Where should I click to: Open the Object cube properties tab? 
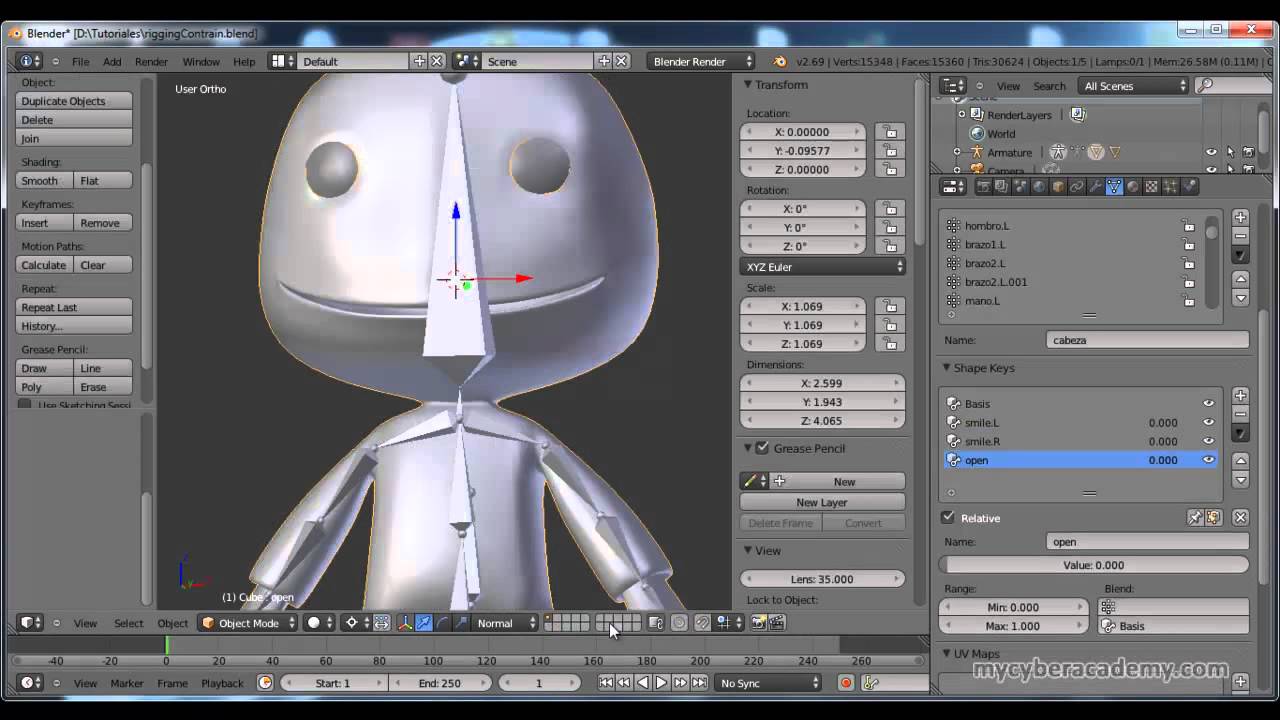coord(1058,186)
